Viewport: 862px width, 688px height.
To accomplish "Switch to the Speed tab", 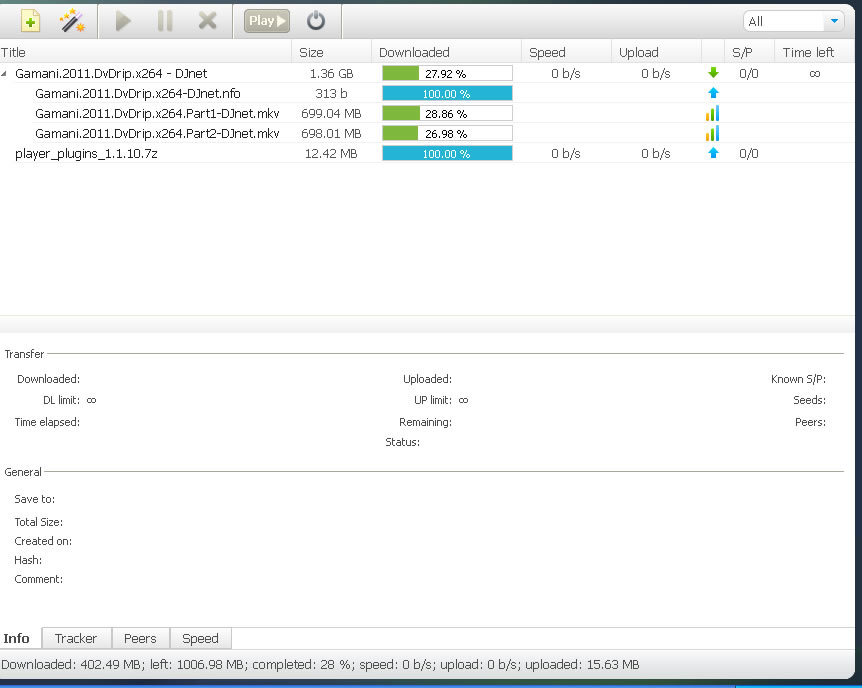I will (201, 639).
